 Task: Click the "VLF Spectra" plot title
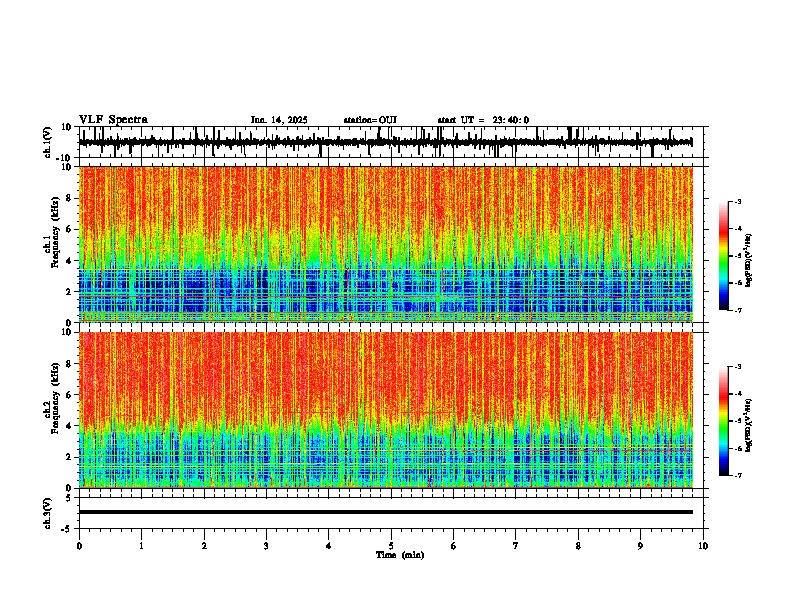(113, 120)
